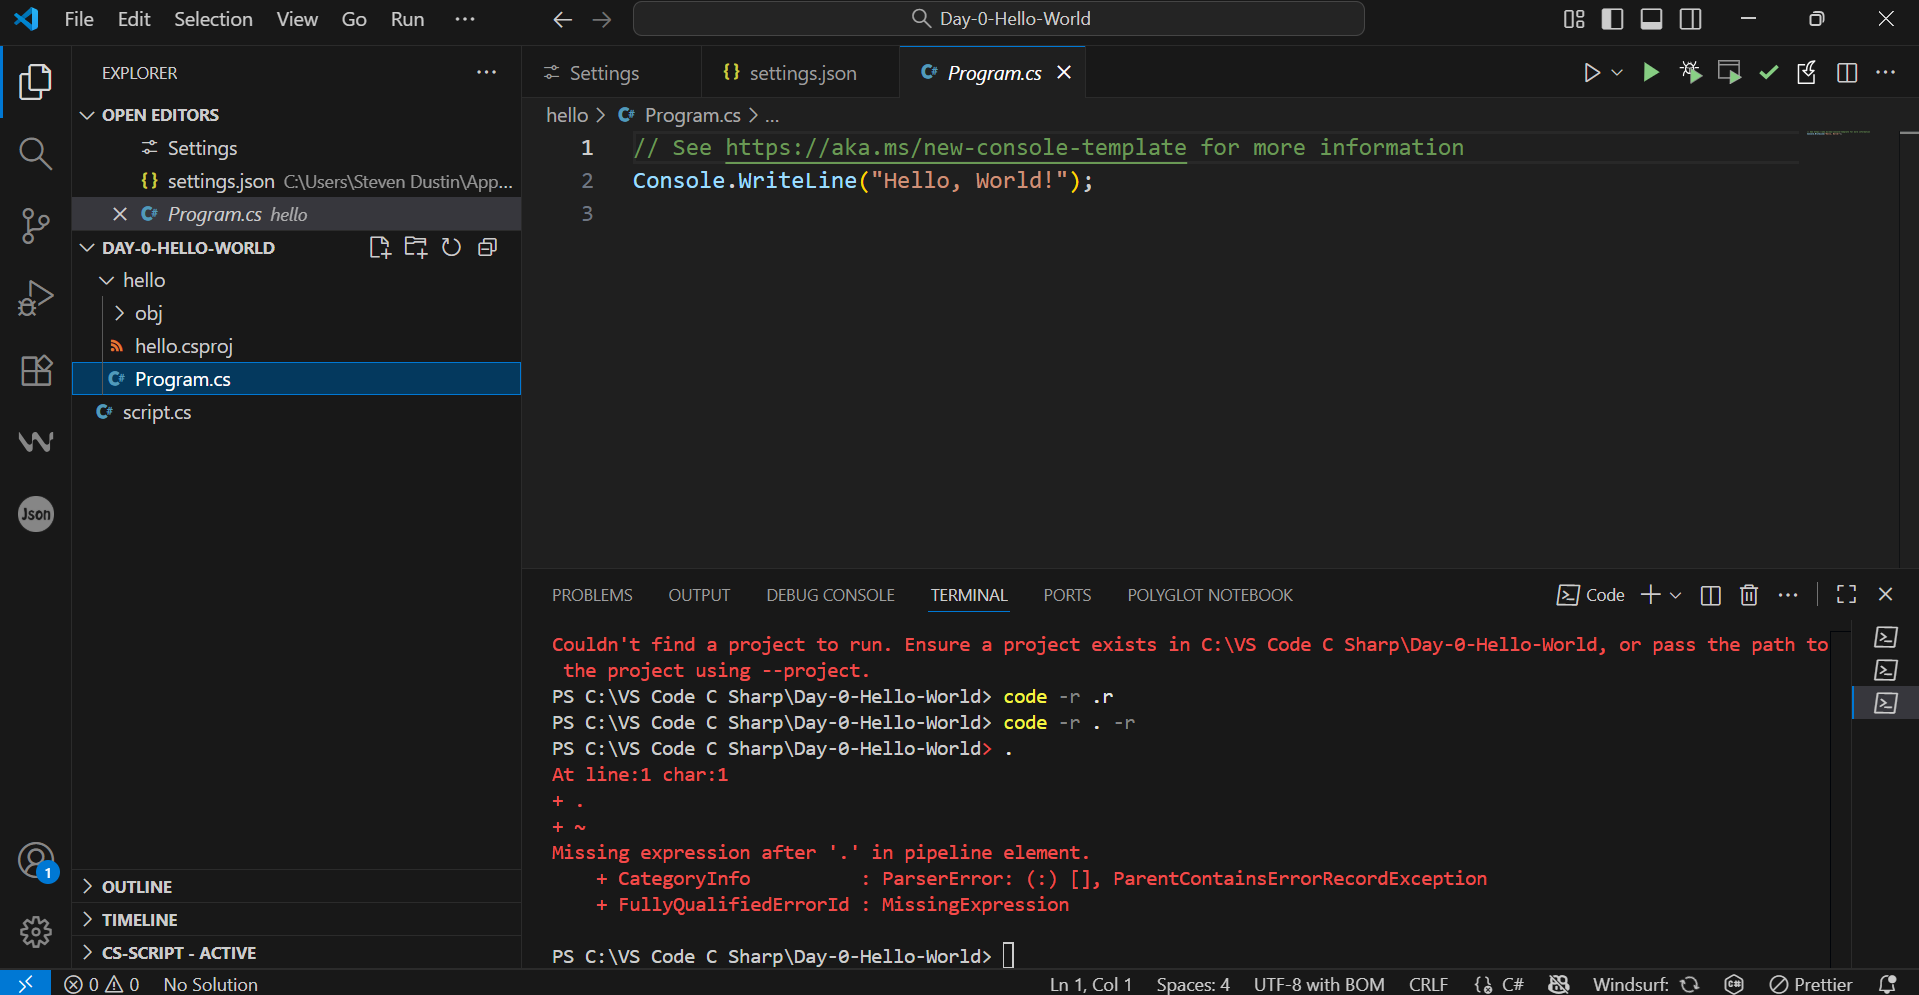The image size is (1919, 995).
Task: Kill terminal using the trash icon
Action: [x=1749, y=595]
